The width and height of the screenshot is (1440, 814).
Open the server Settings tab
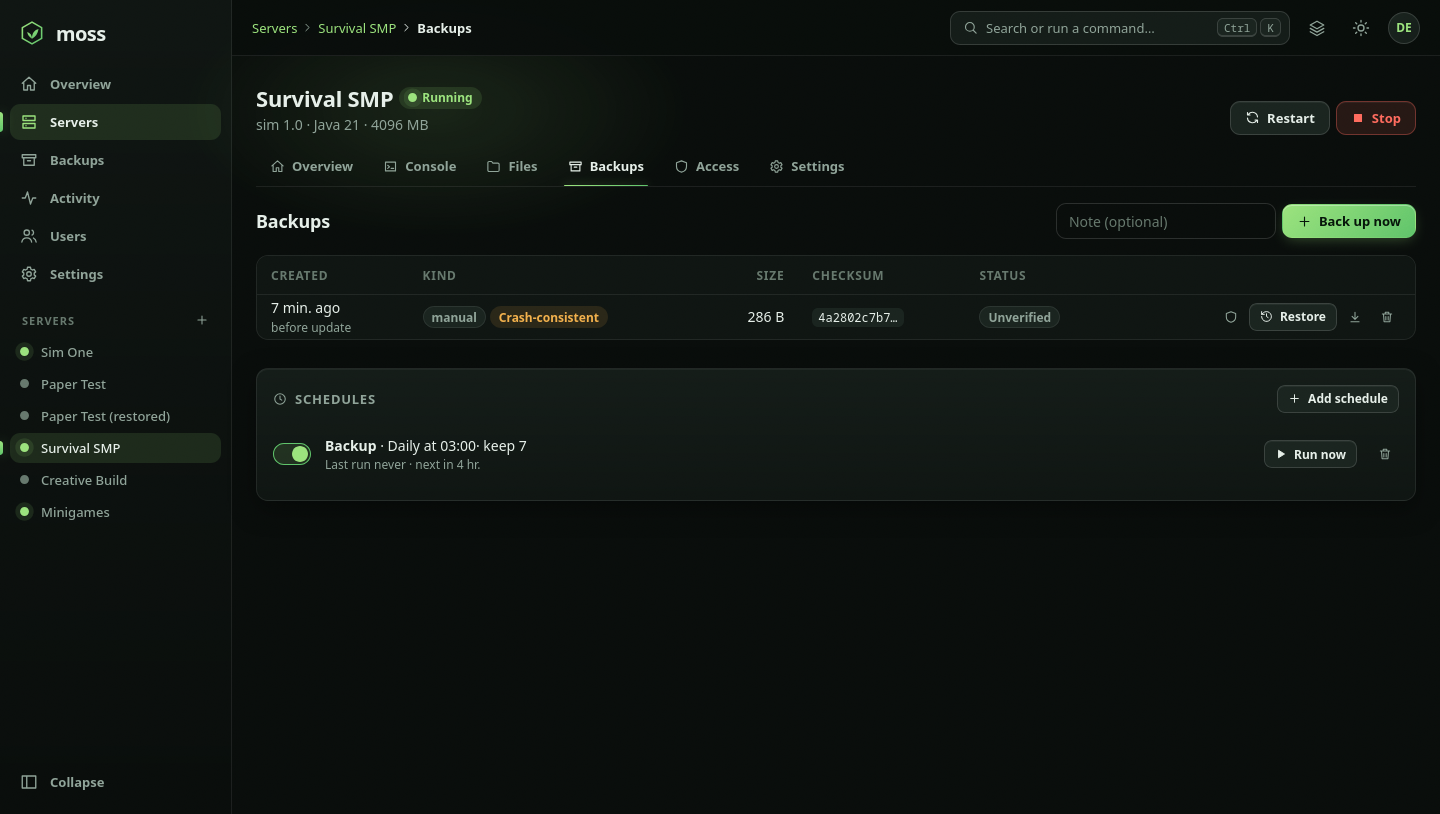point(807,166)
